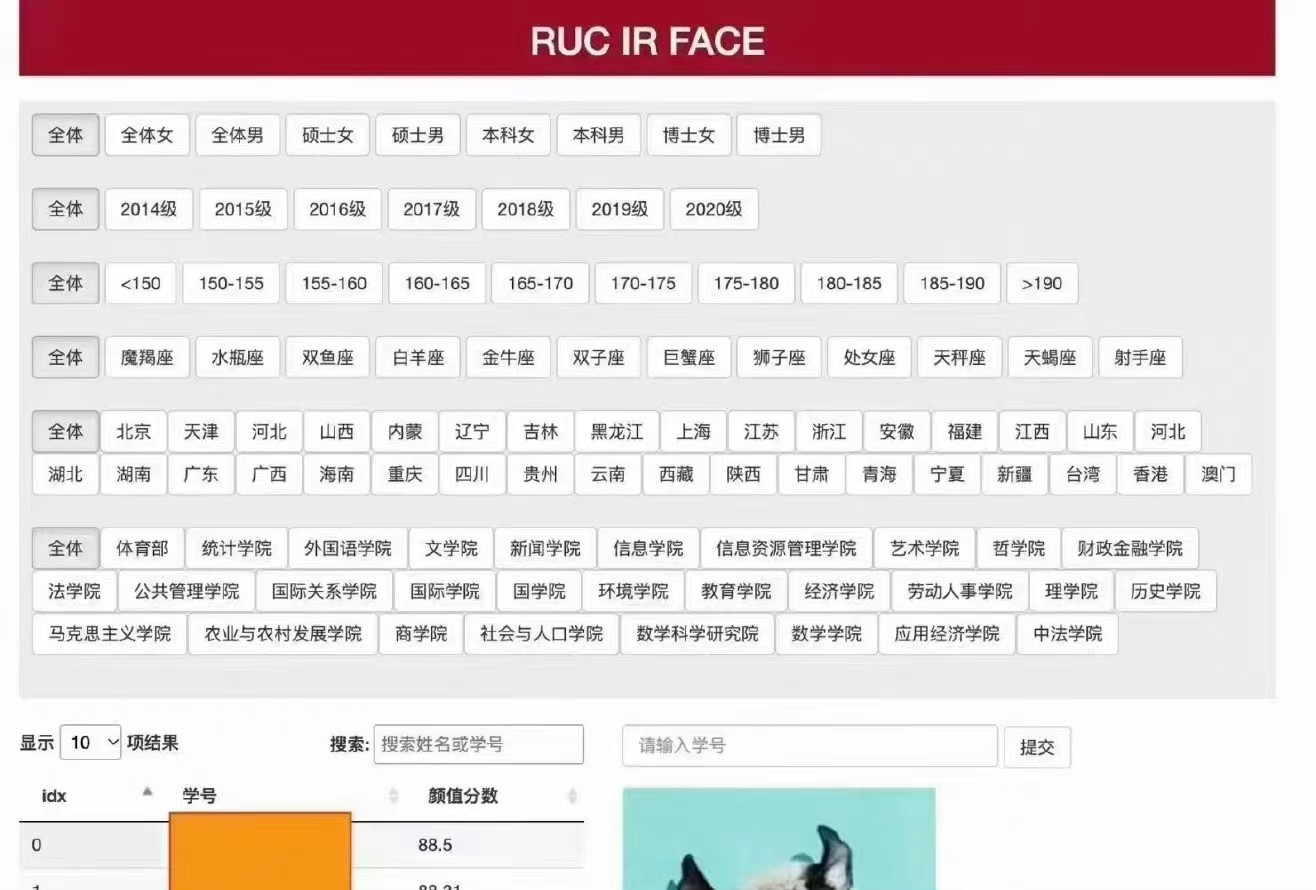The image size is (1316, 890).
Task: Choose the 艺术学院 department
Action: click(924, 548)
